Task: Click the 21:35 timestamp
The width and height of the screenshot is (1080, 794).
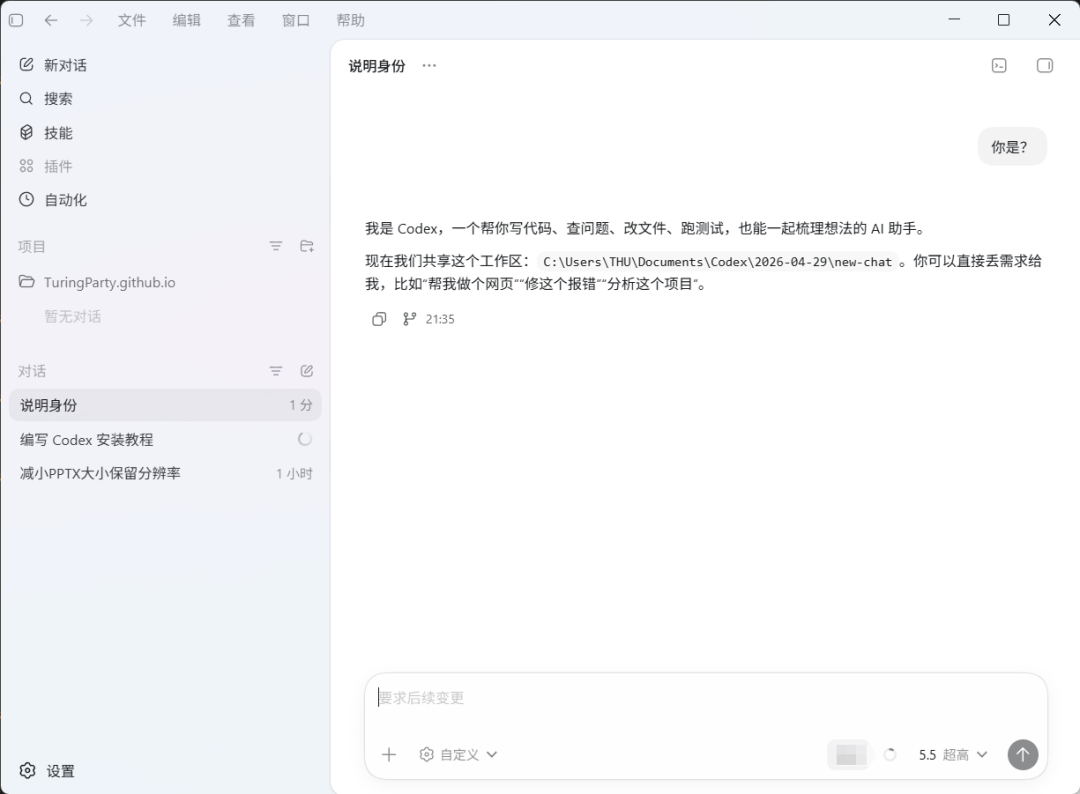Action: click(x=440, y=319)
